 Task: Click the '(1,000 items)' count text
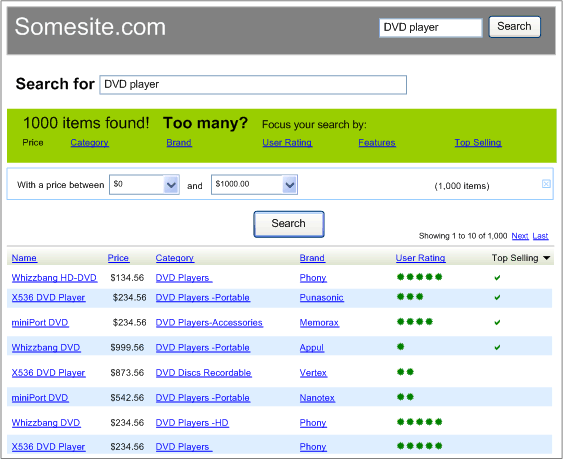pyautogui.click(x=462, y=186)
